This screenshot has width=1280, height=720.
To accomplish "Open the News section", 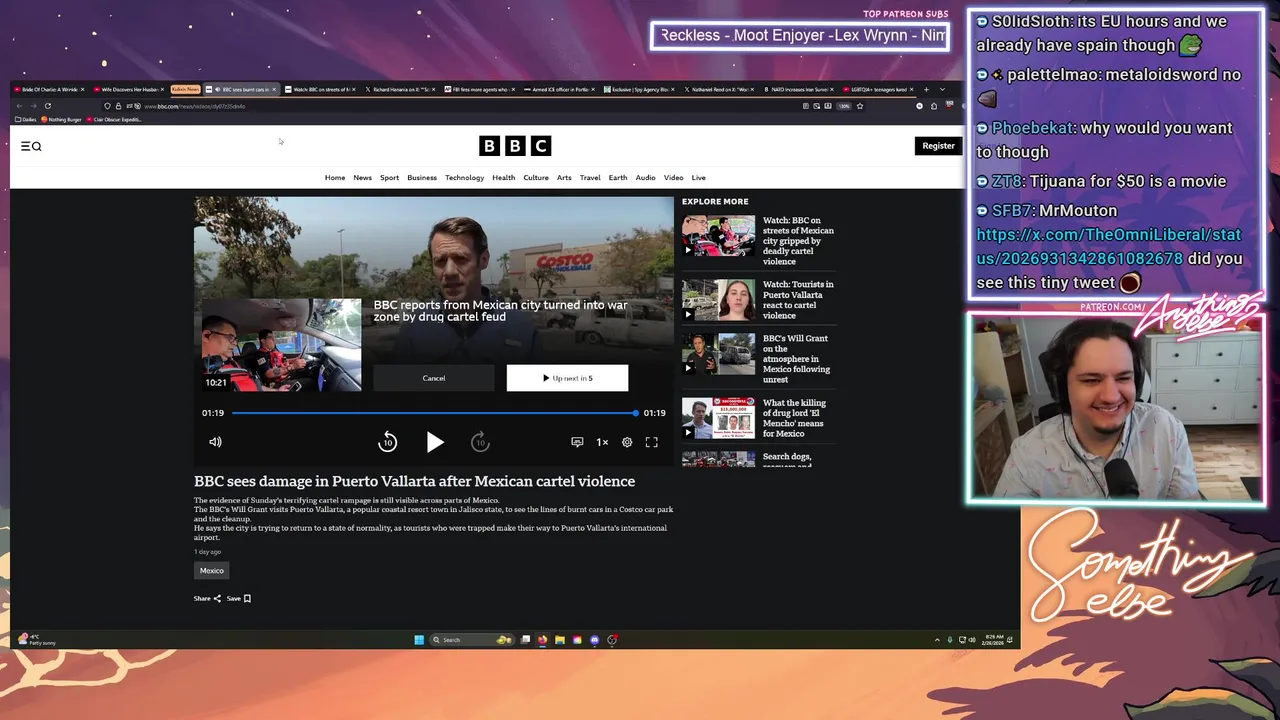I will pos(362,178).
